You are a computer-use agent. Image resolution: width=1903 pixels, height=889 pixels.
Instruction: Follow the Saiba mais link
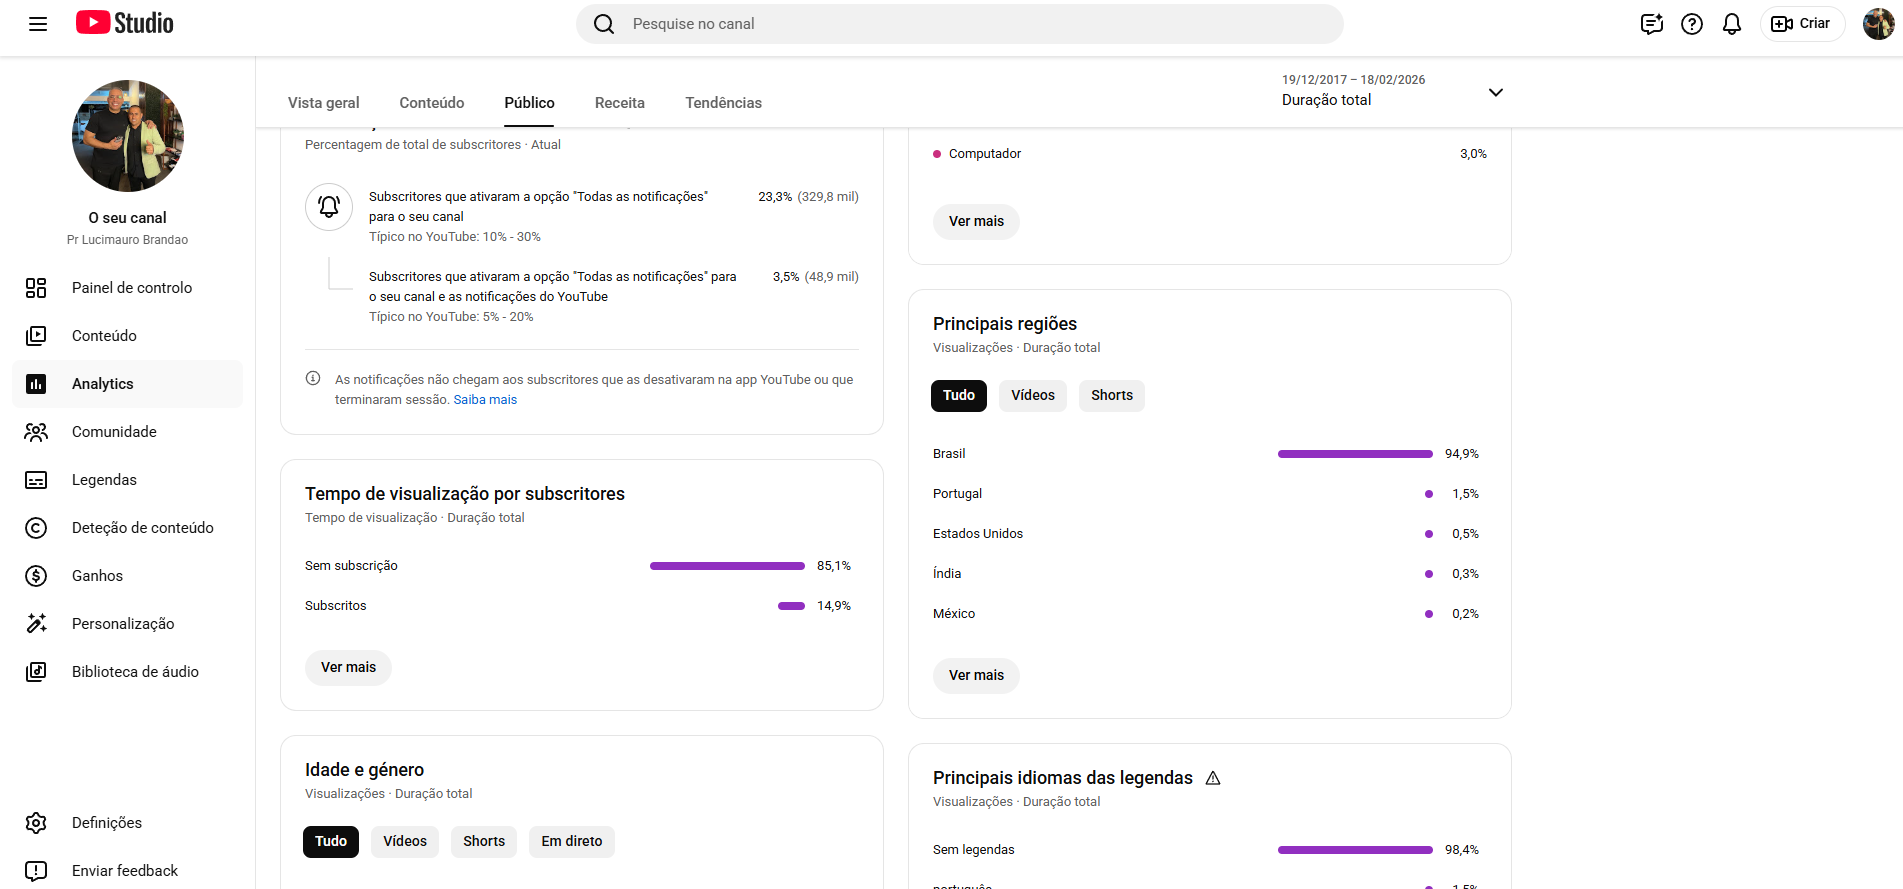point(485,400)
